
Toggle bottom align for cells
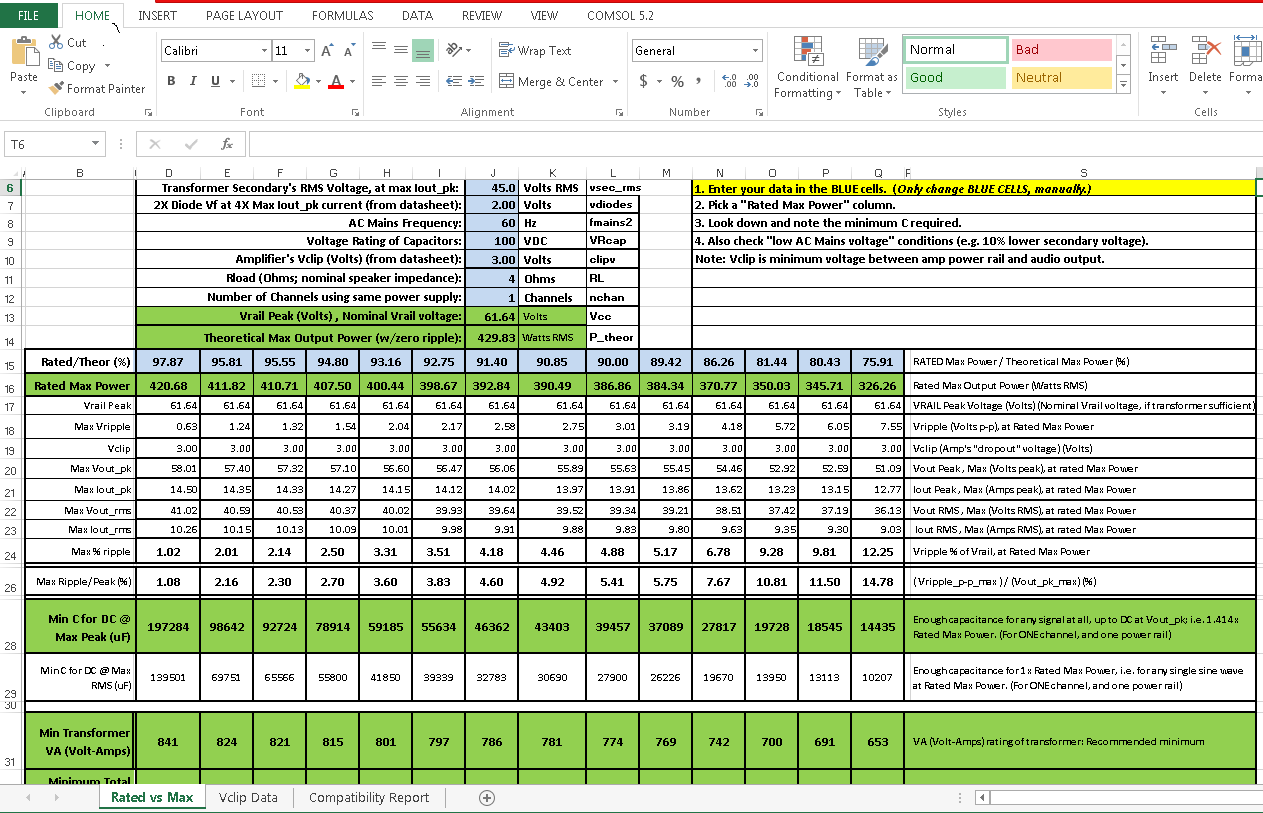click(x=422, y=49)
